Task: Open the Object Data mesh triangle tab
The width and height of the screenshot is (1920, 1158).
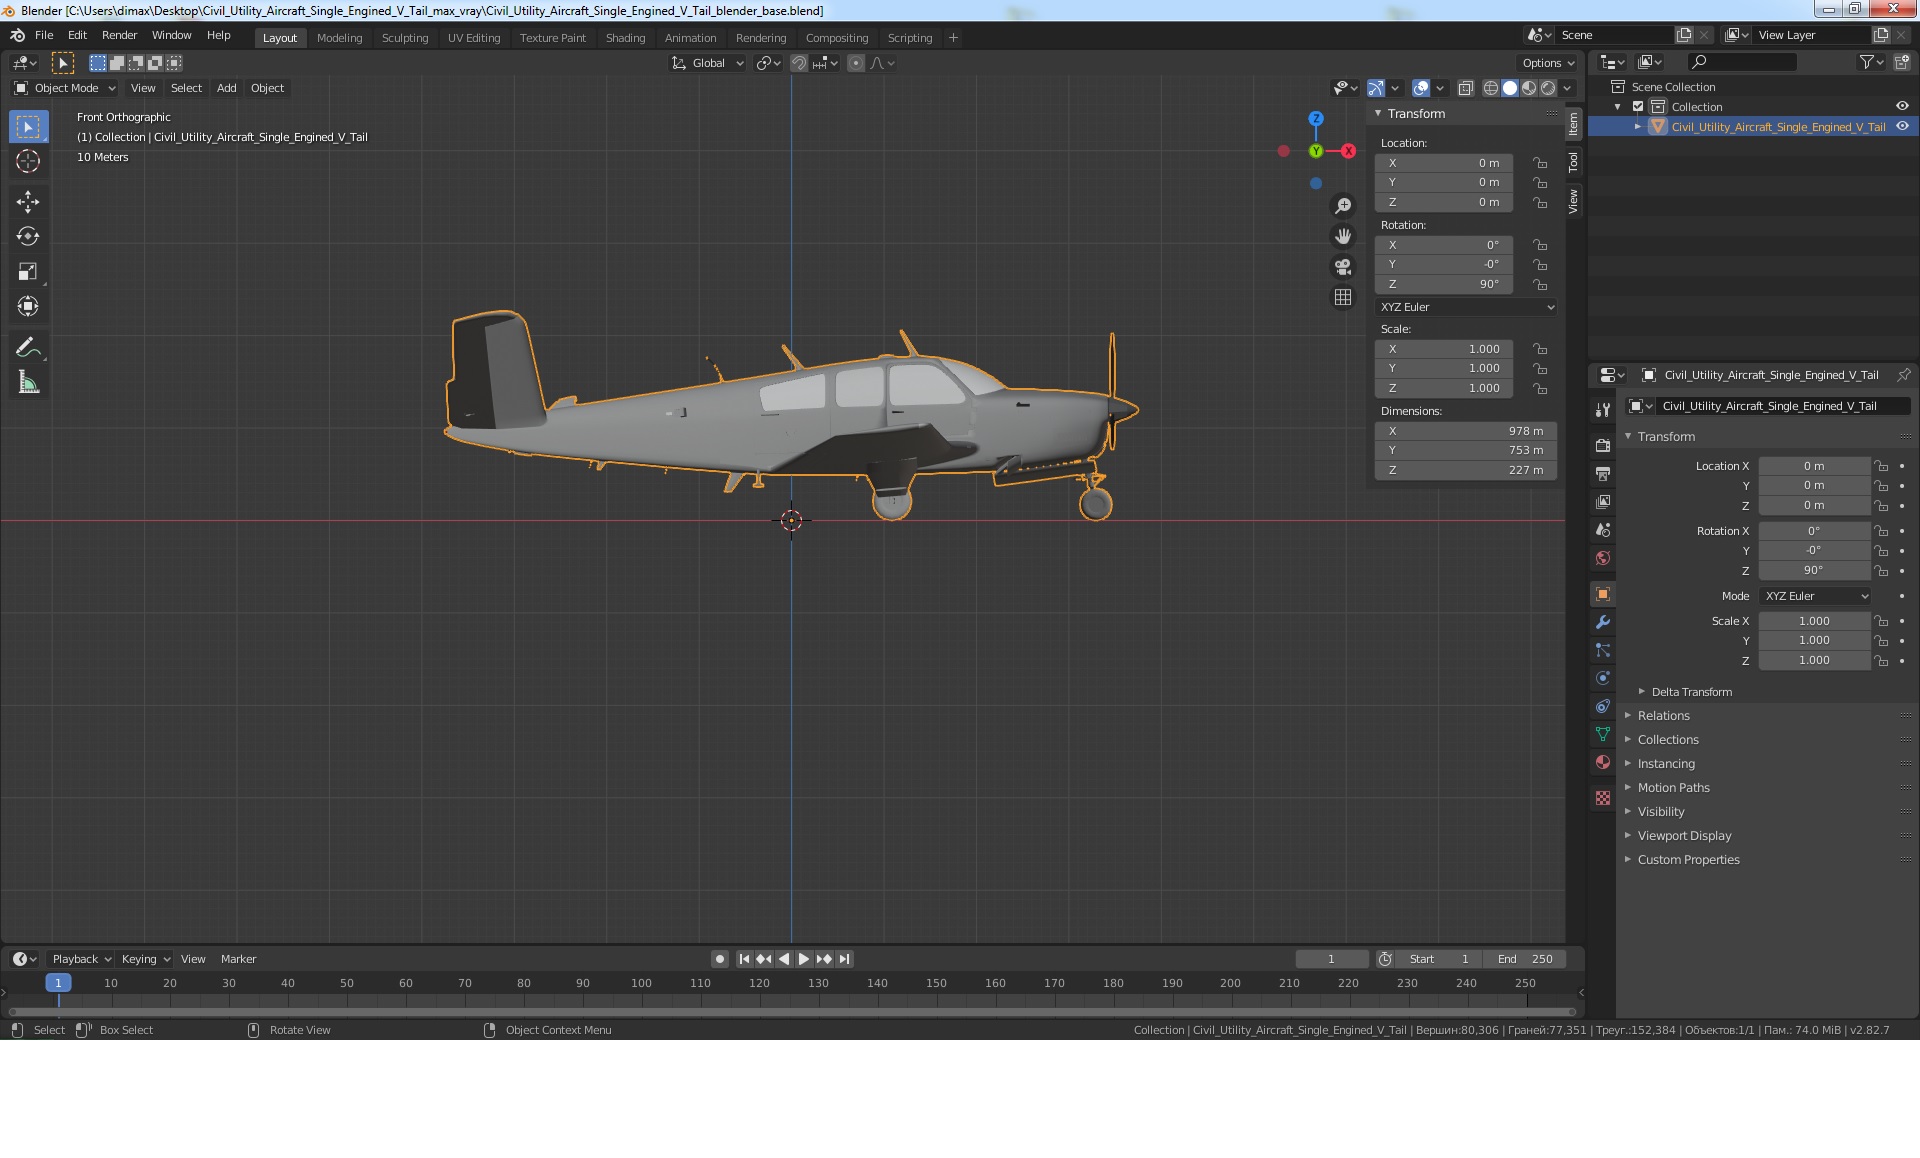Action: (x=1603, y=734)
